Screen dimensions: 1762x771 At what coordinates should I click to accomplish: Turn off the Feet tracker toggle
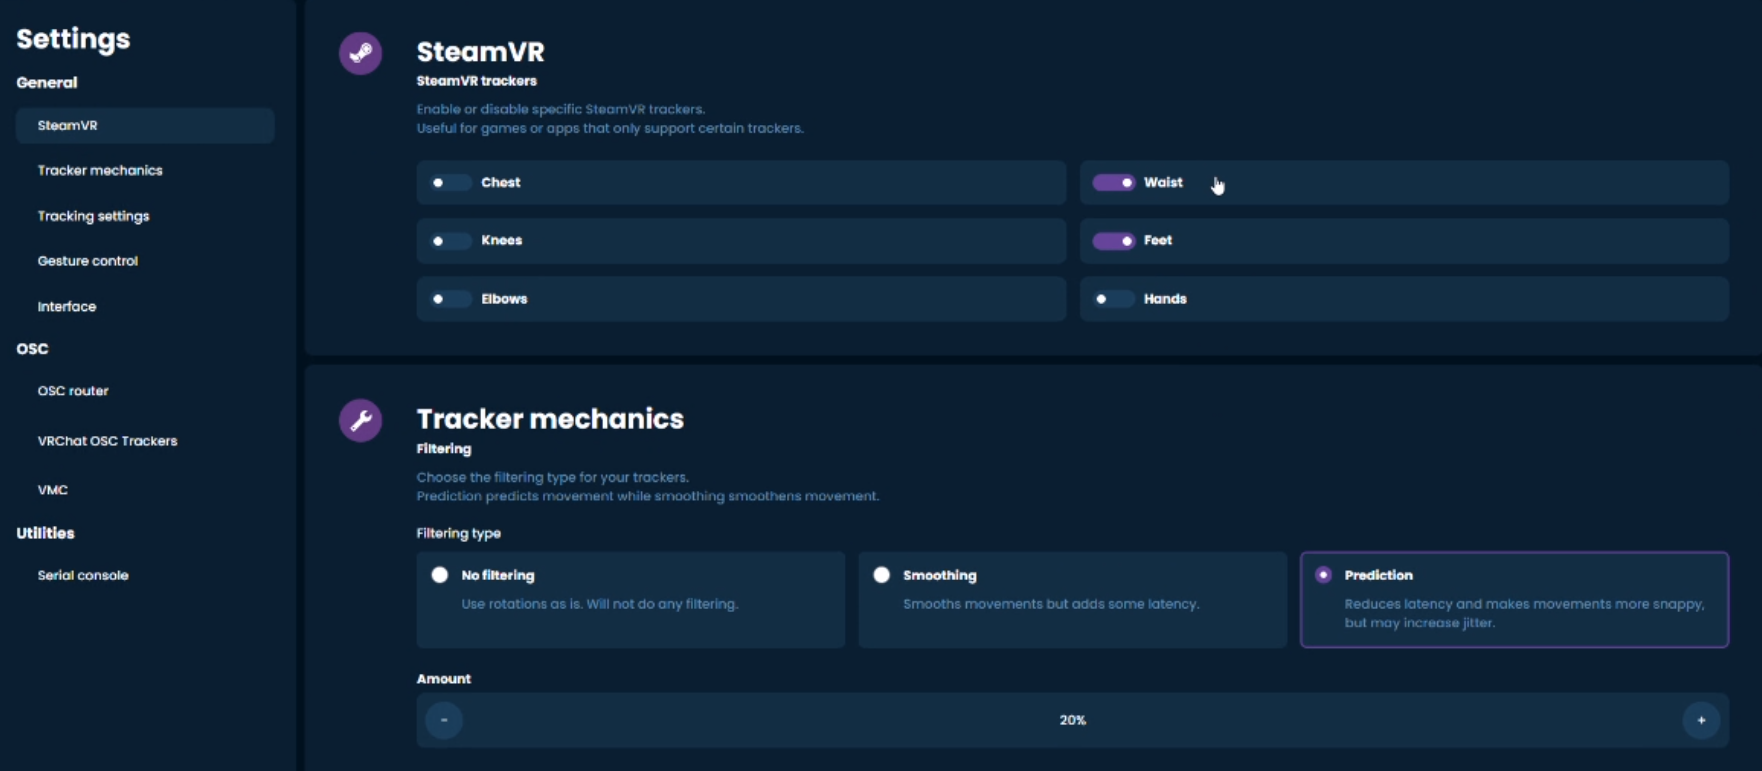click(1113, 241)
